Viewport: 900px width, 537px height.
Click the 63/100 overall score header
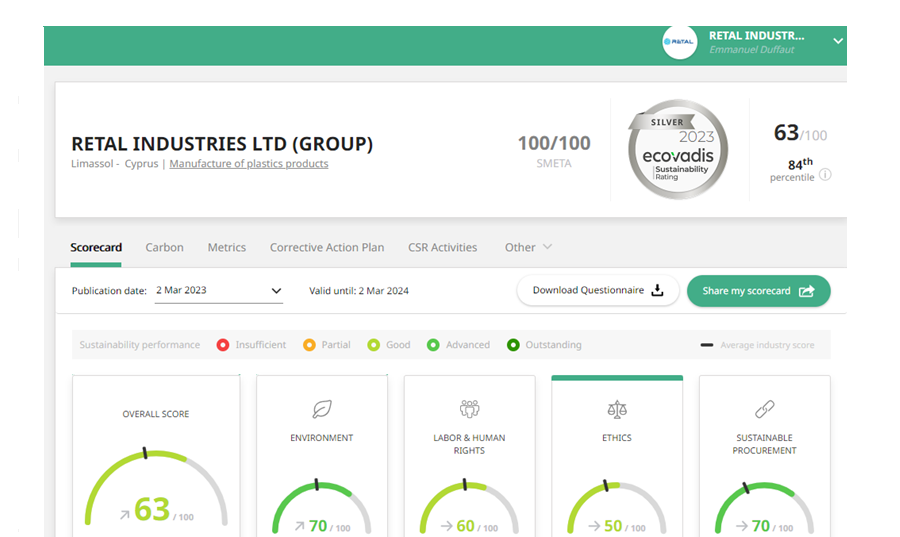click(x=800, y=133)
